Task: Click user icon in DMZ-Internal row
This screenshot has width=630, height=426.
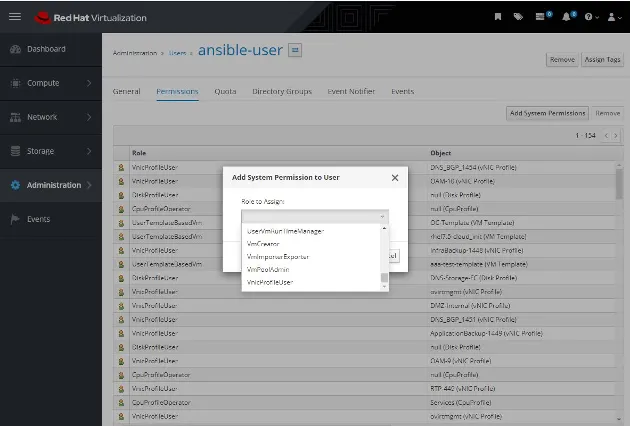Action: click(x=121, y=306)
